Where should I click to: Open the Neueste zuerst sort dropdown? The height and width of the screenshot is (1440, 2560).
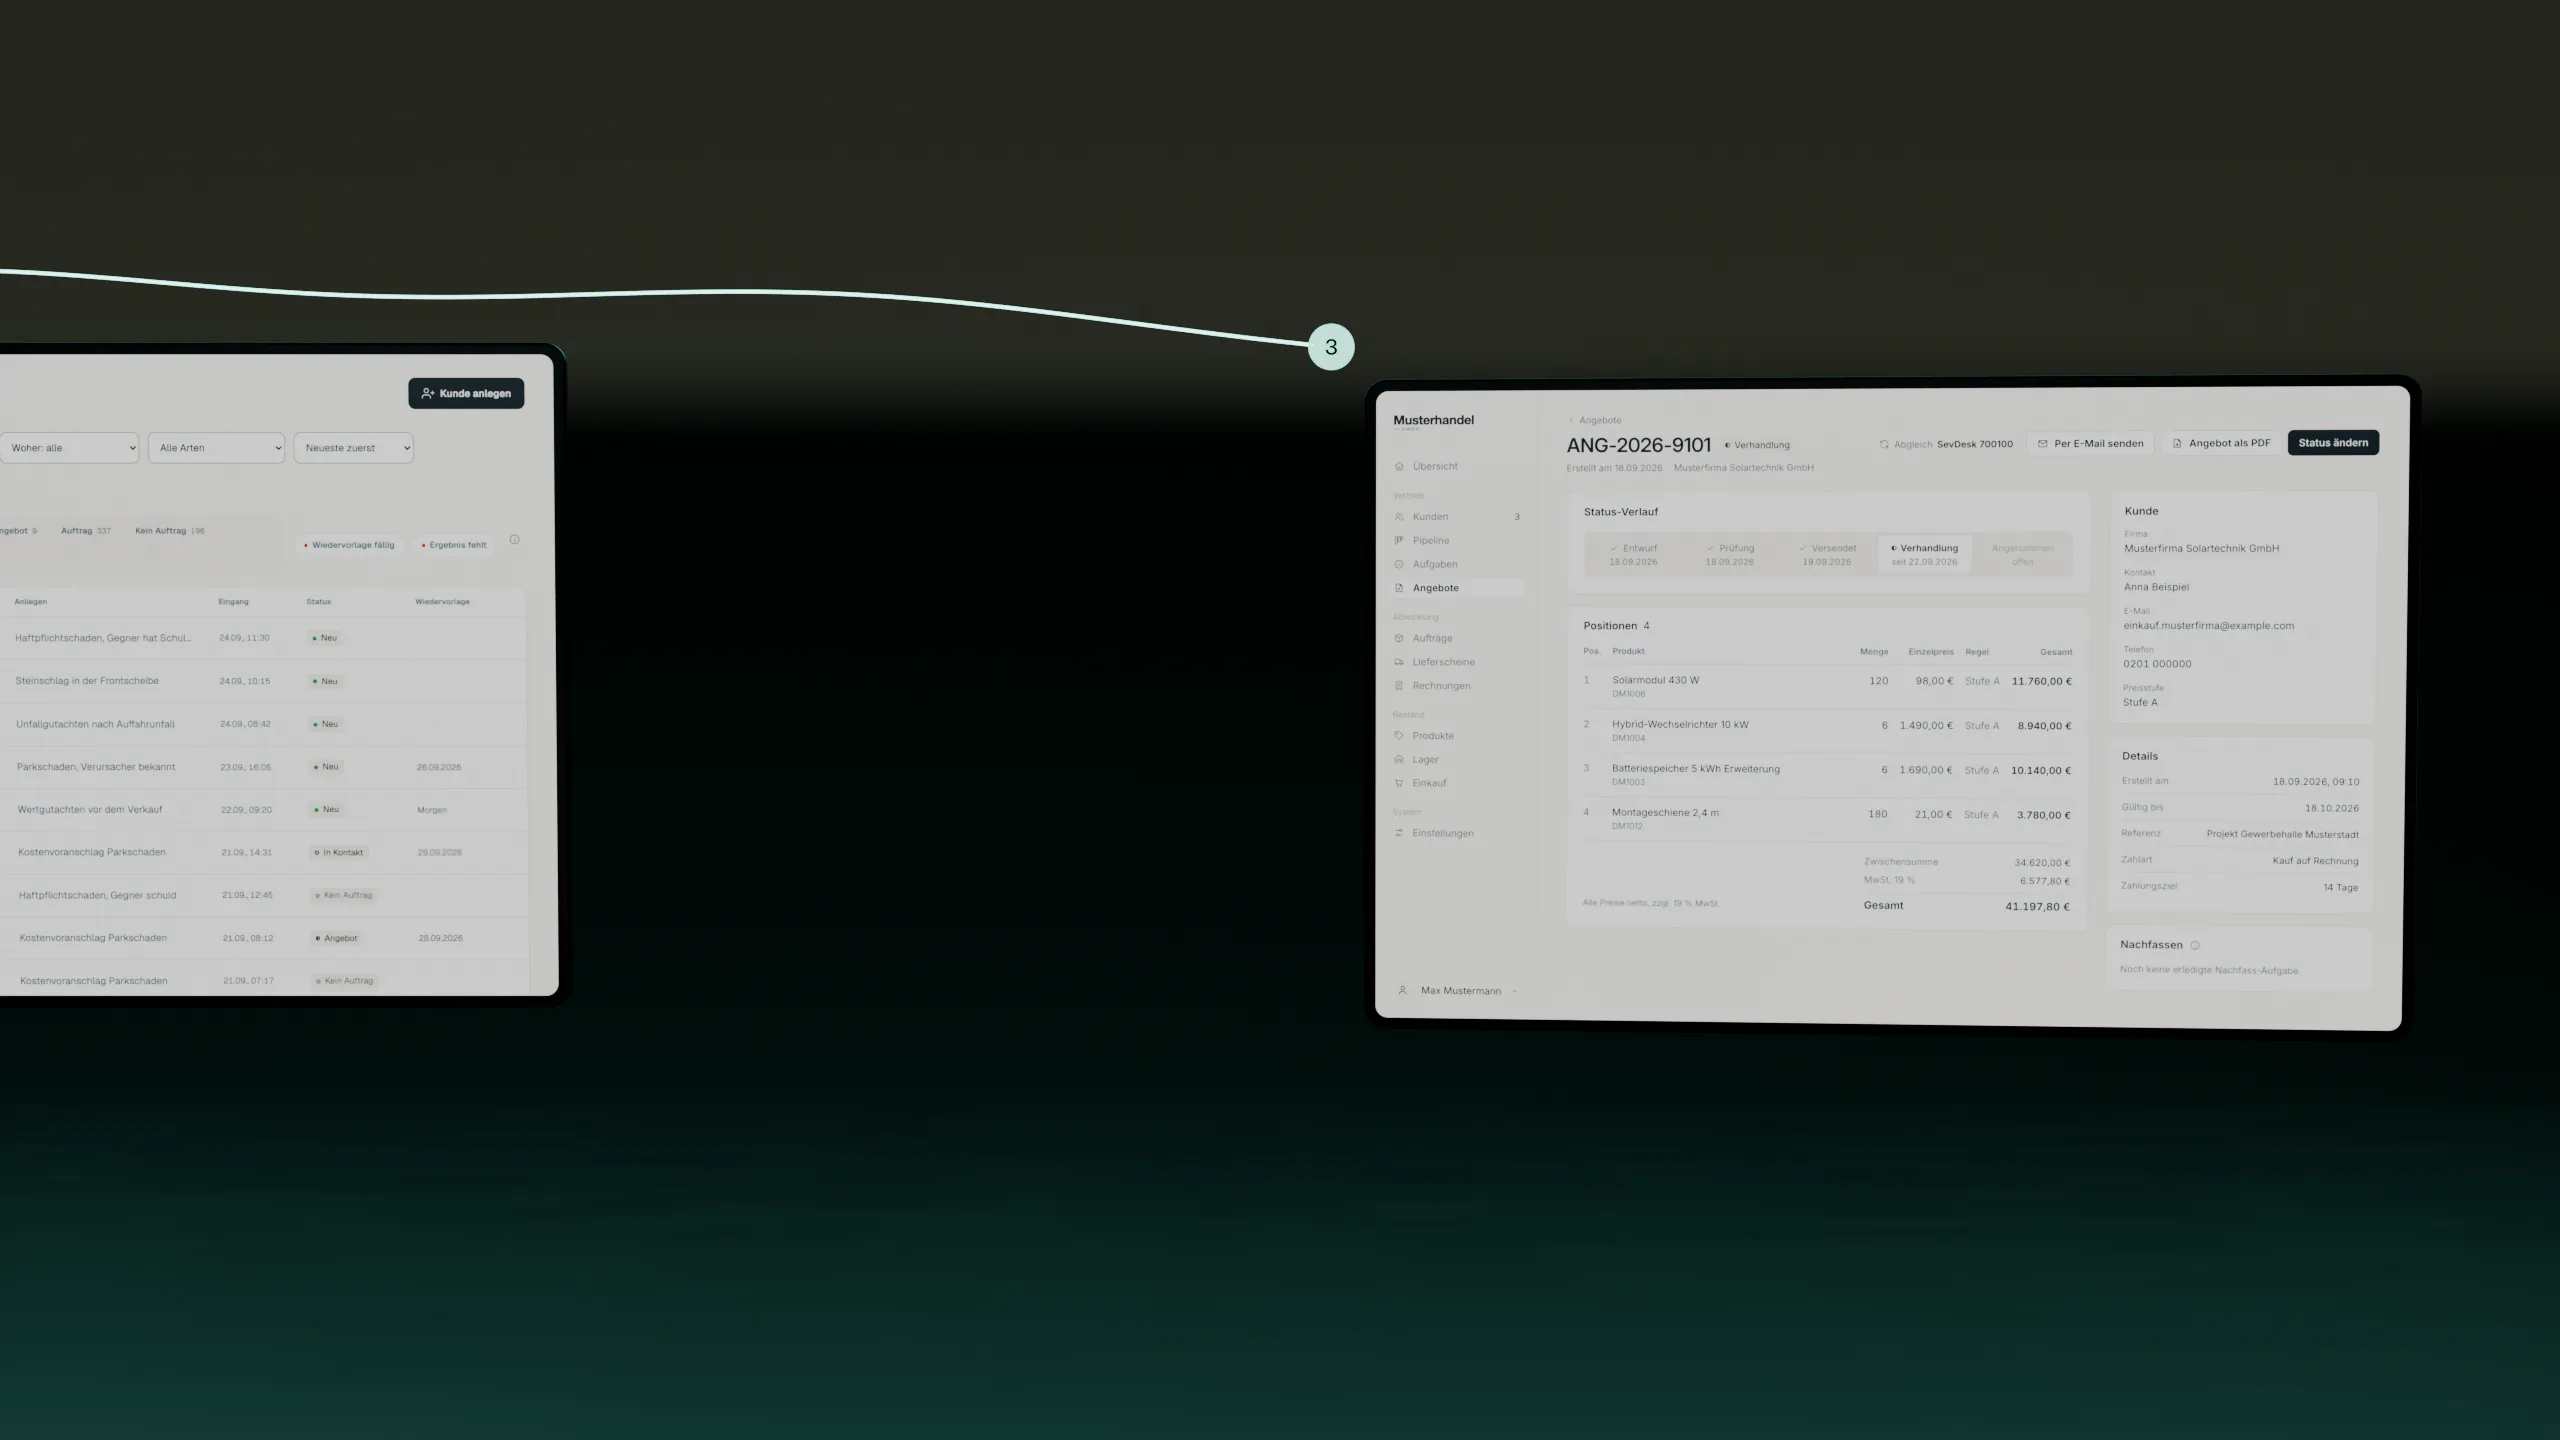pos(353,448)
